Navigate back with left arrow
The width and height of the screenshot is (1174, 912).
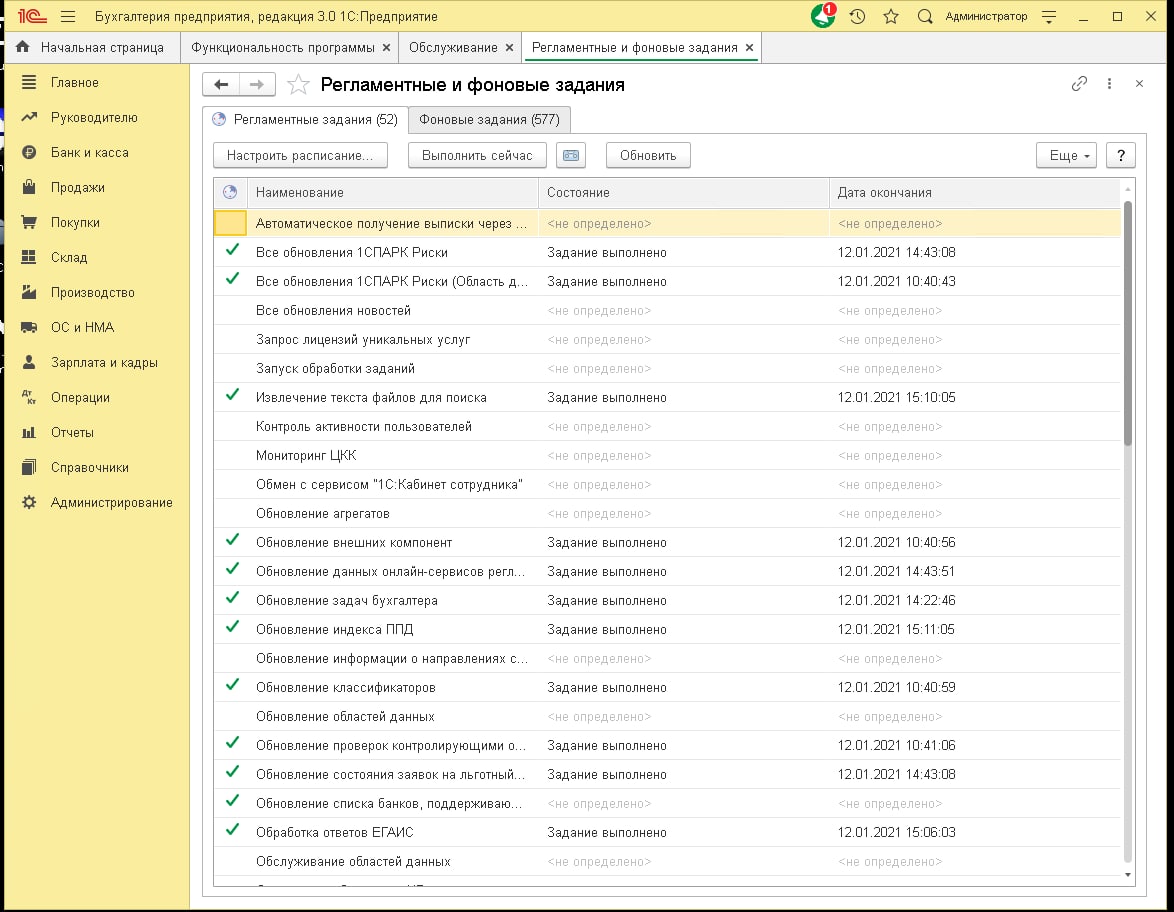(221, 85)
